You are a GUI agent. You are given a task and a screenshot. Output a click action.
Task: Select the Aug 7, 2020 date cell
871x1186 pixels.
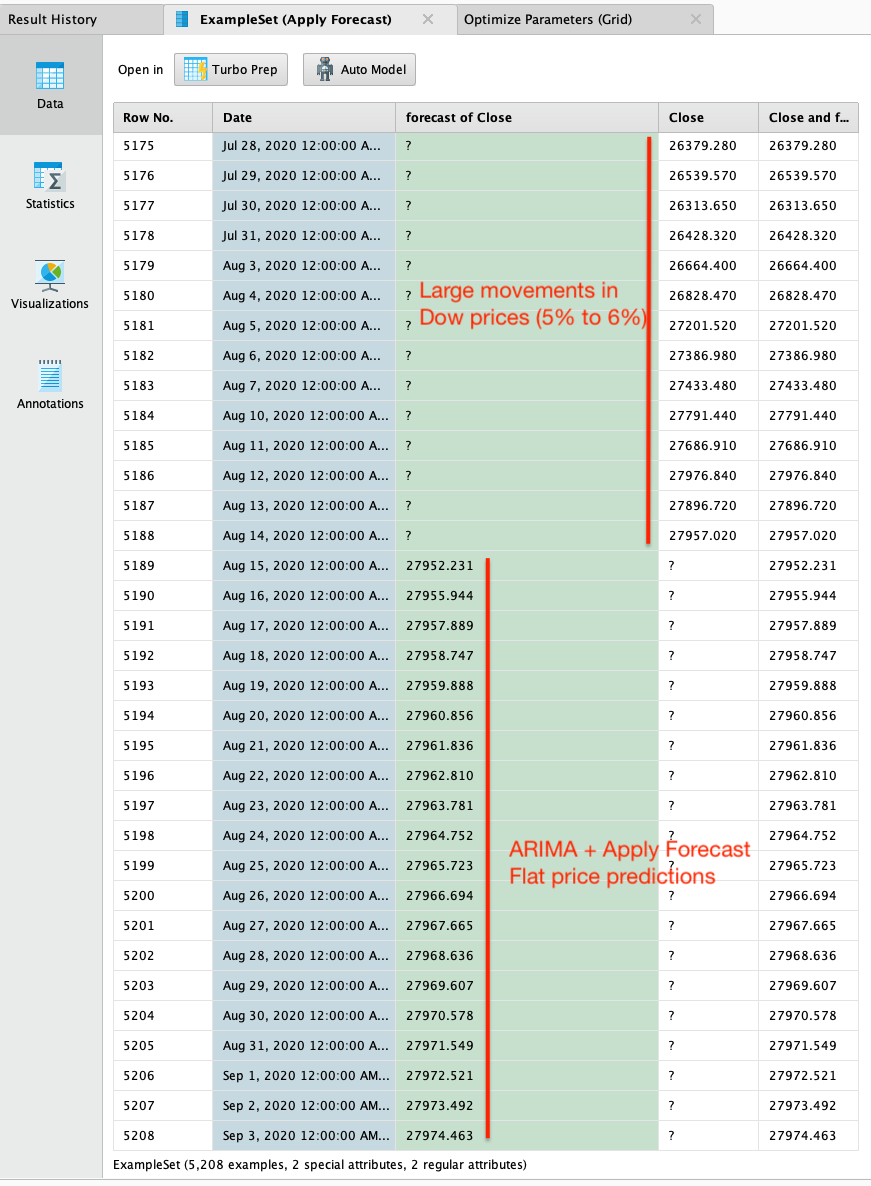(x=304, y=386)
